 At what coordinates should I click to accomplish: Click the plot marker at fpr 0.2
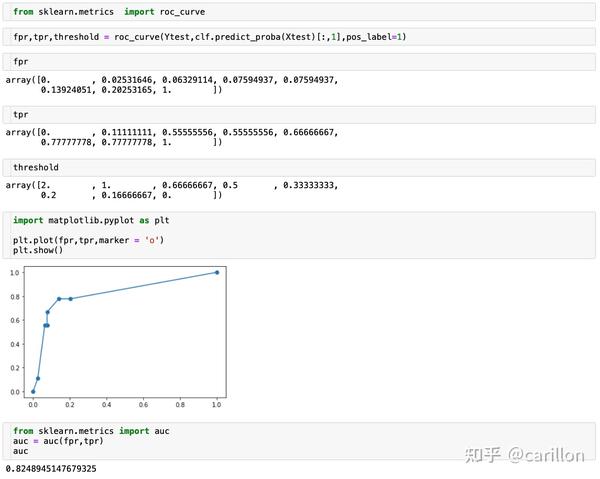(x=70, y=299)
